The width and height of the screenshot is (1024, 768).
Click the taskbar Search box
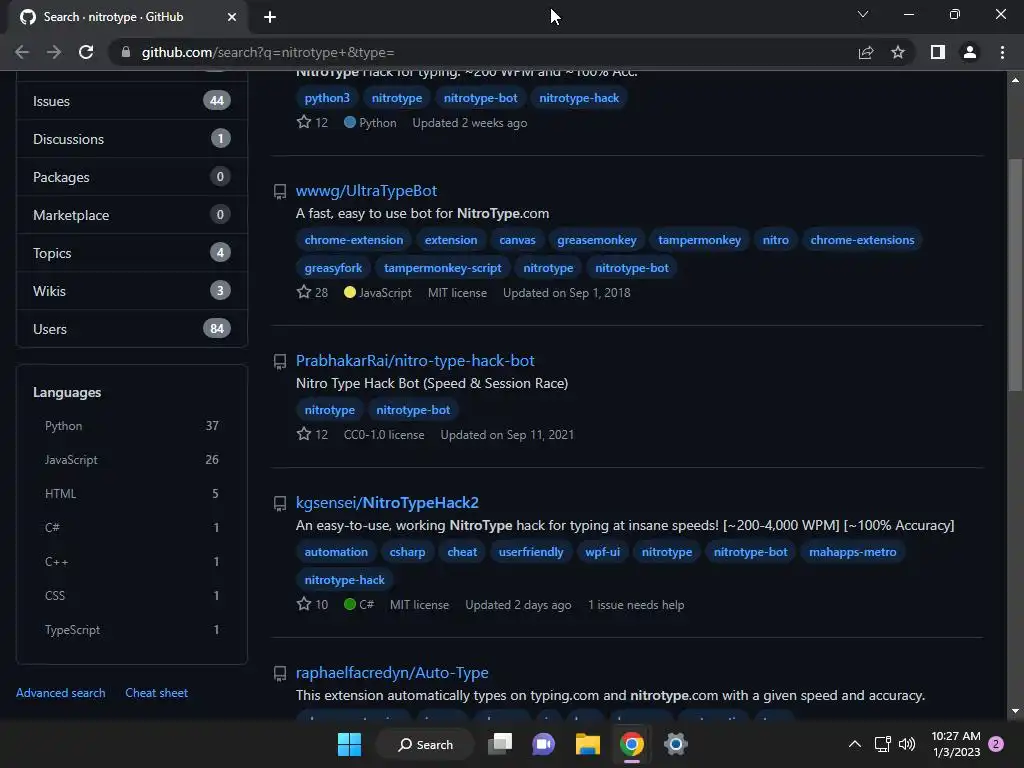(x=426, y=744)
